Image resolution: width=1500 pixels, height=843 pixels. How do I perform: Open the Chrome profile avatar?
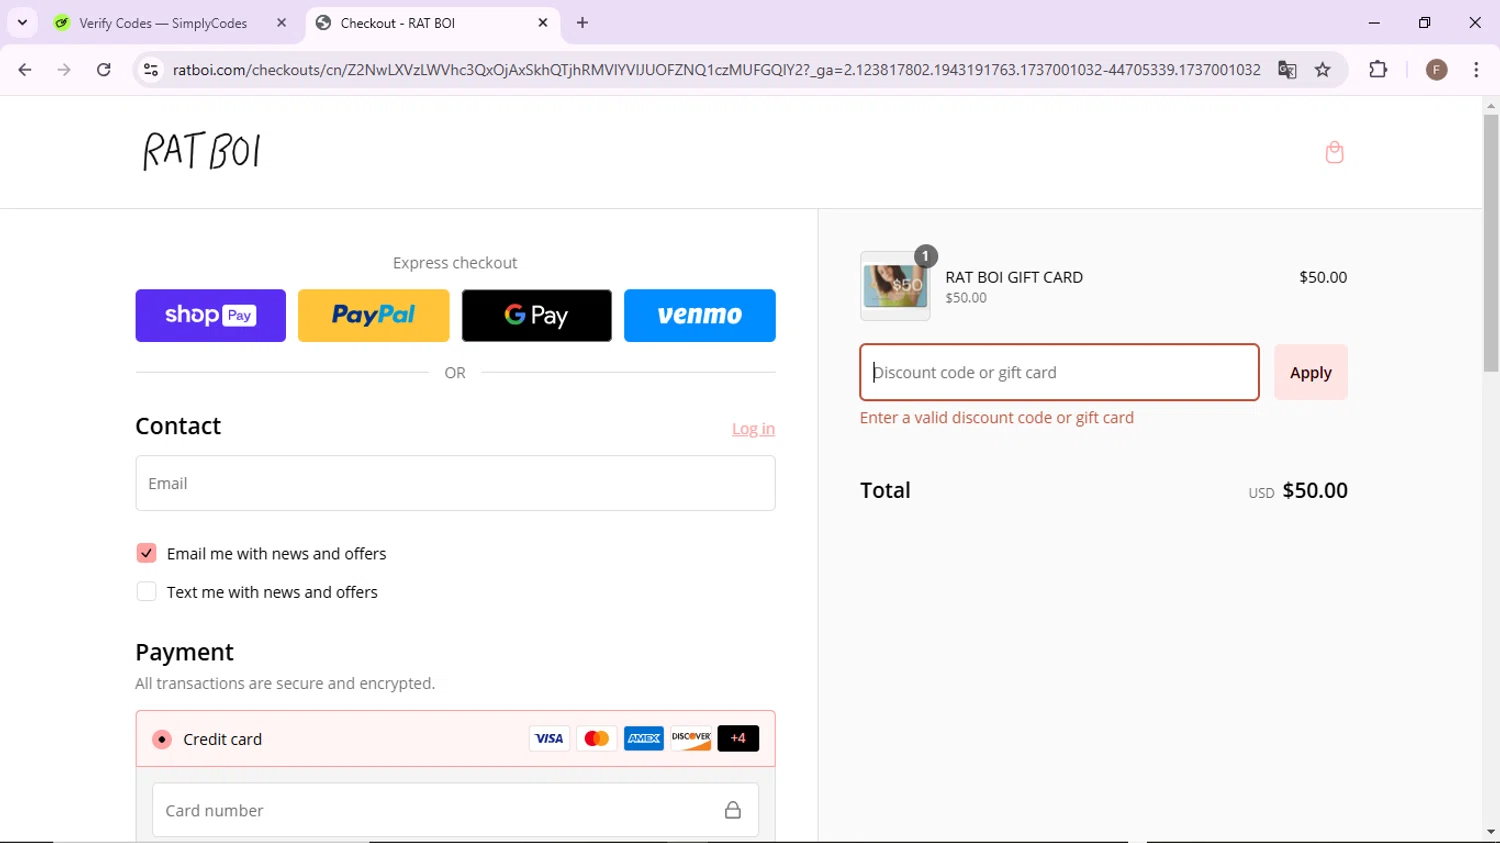[x=1437, y=70]
